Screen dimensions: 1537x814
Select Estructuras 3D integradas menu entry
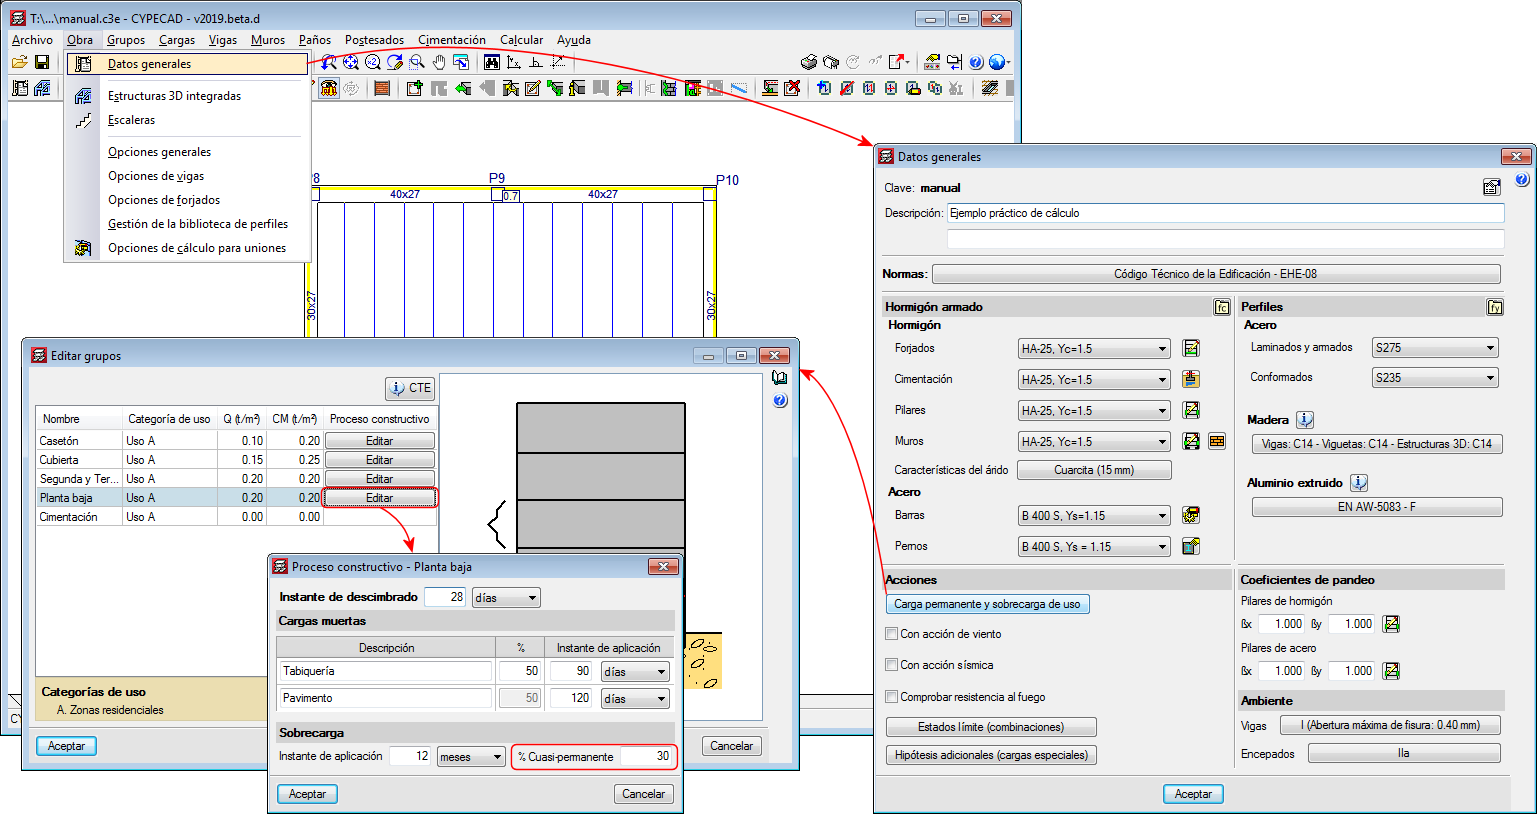tap(174, 96)
